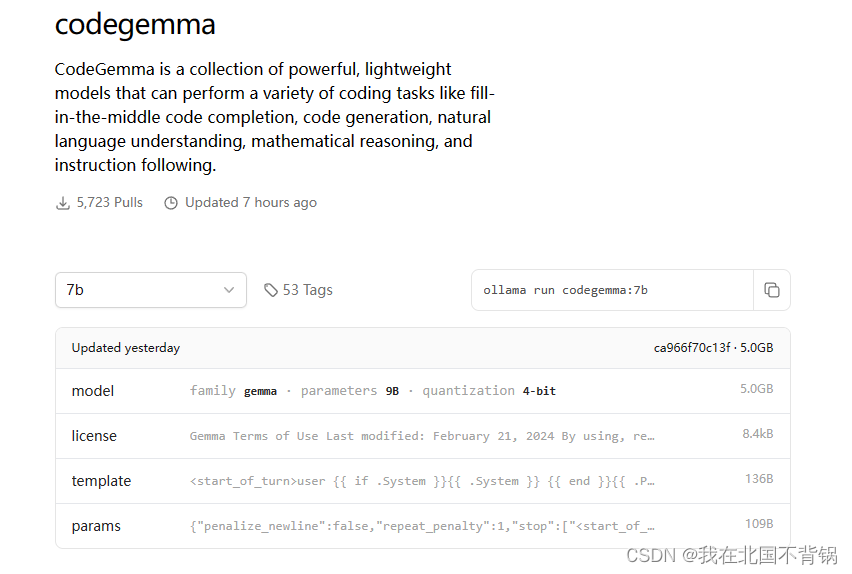
Task: Click the 5,723 Pulls count
Action: [x=109, y=203]
